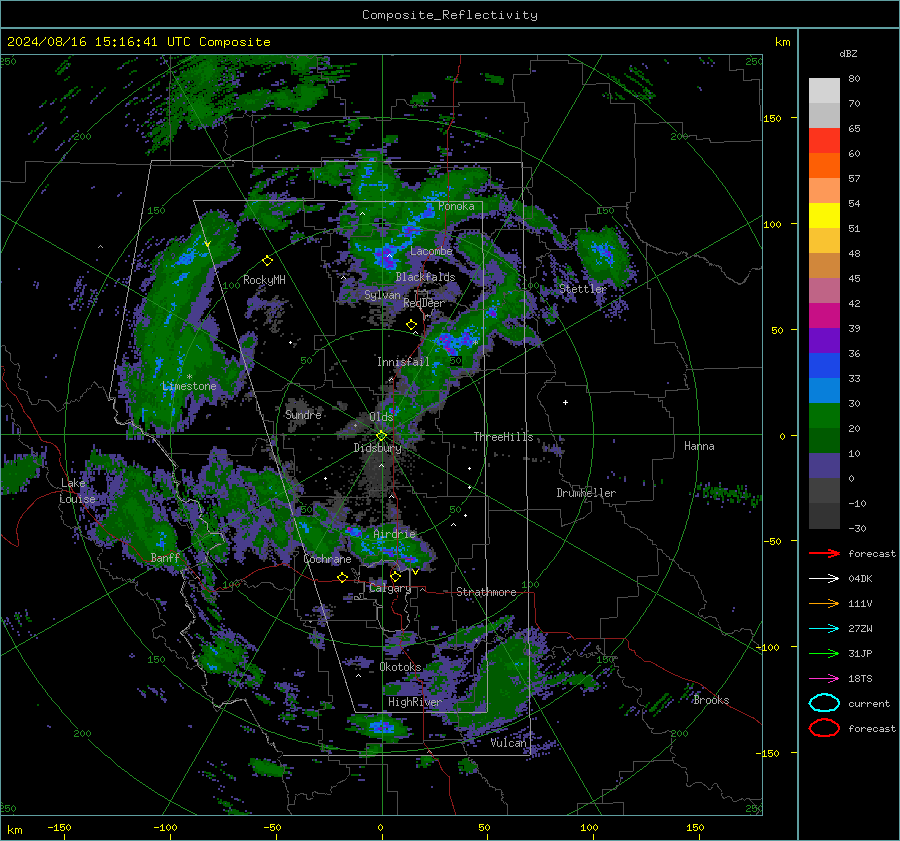The width and height of the screenshot is (900, 841).
Task: Click the cyan 'current' ellipse symbol
Action: 824,703
